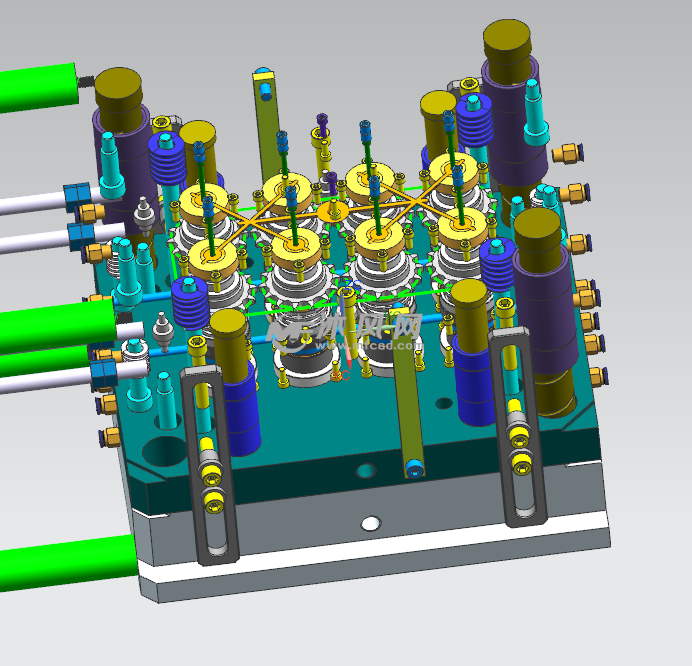This screenshot has height=666, width=692.
Task: Select the large round hole in the teal plate corner
Action: 164,451
